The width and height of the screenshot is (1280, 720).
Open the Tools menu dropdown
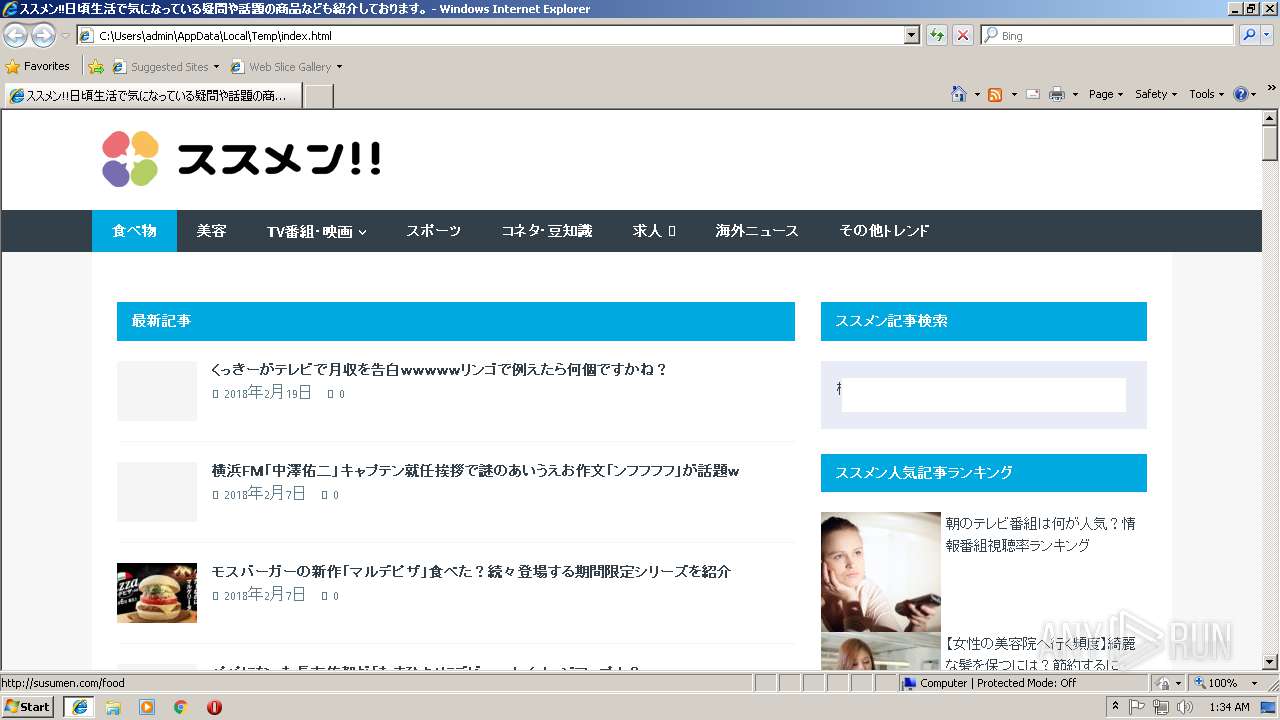pos(1207,94)
